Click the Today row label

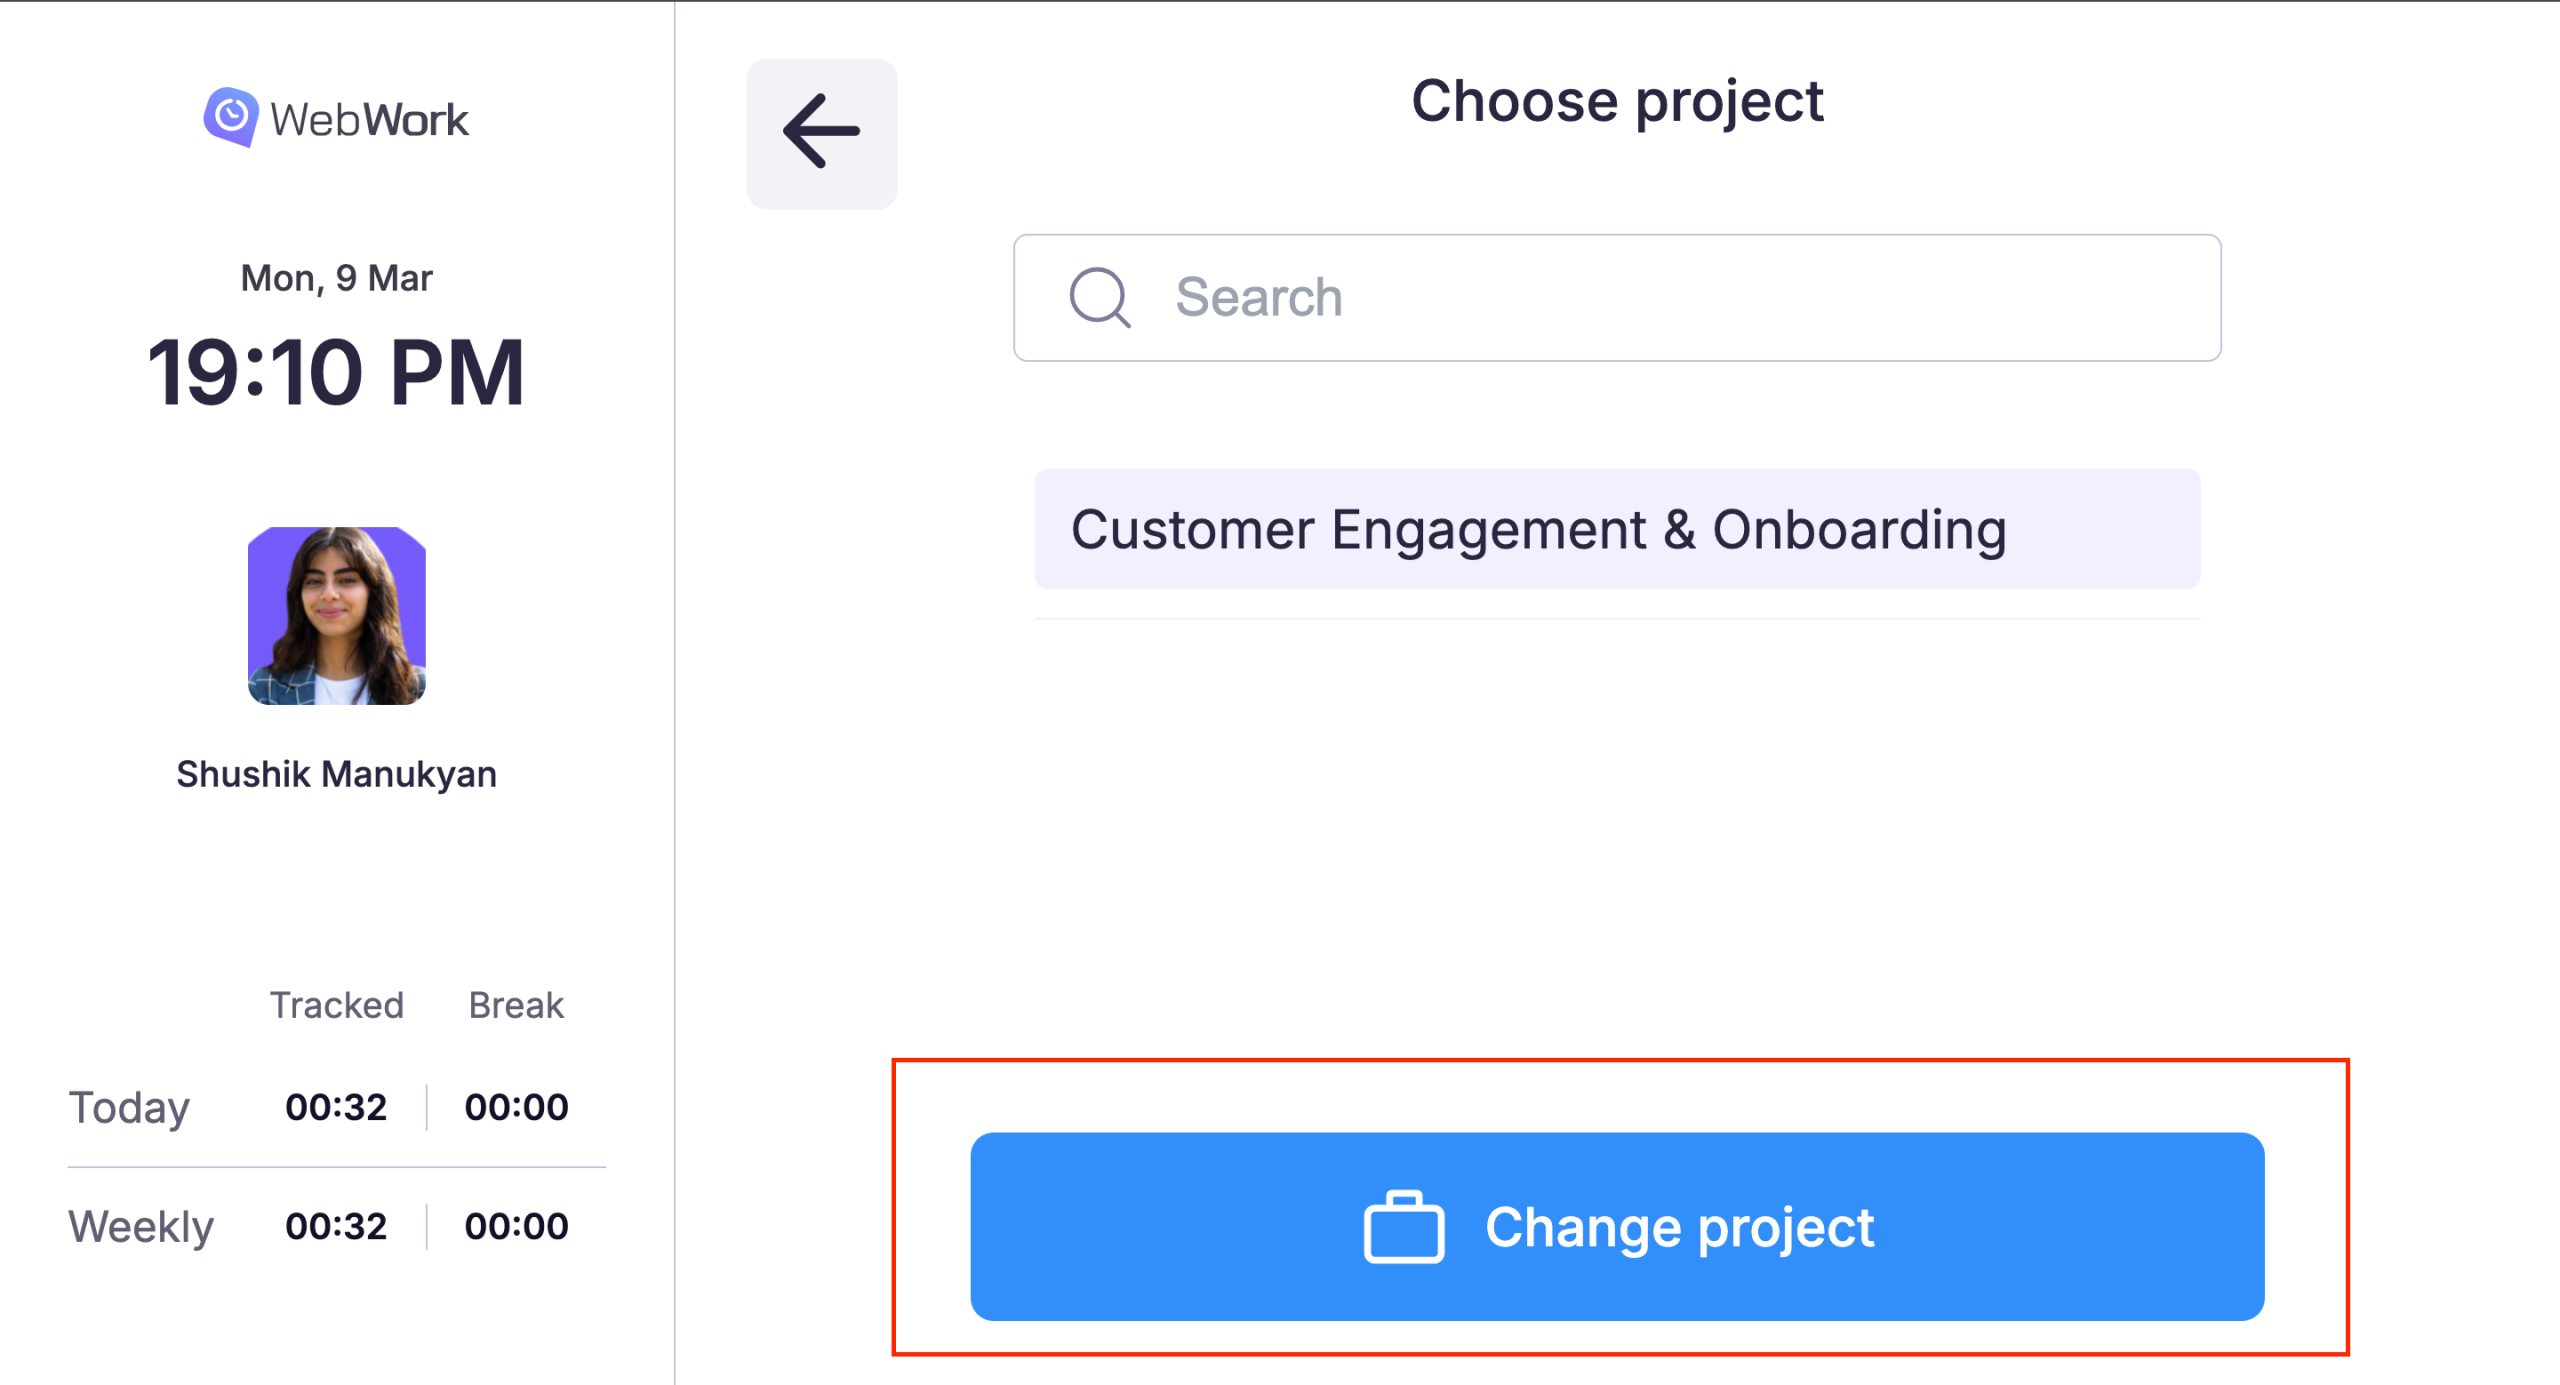[129, 1107]
